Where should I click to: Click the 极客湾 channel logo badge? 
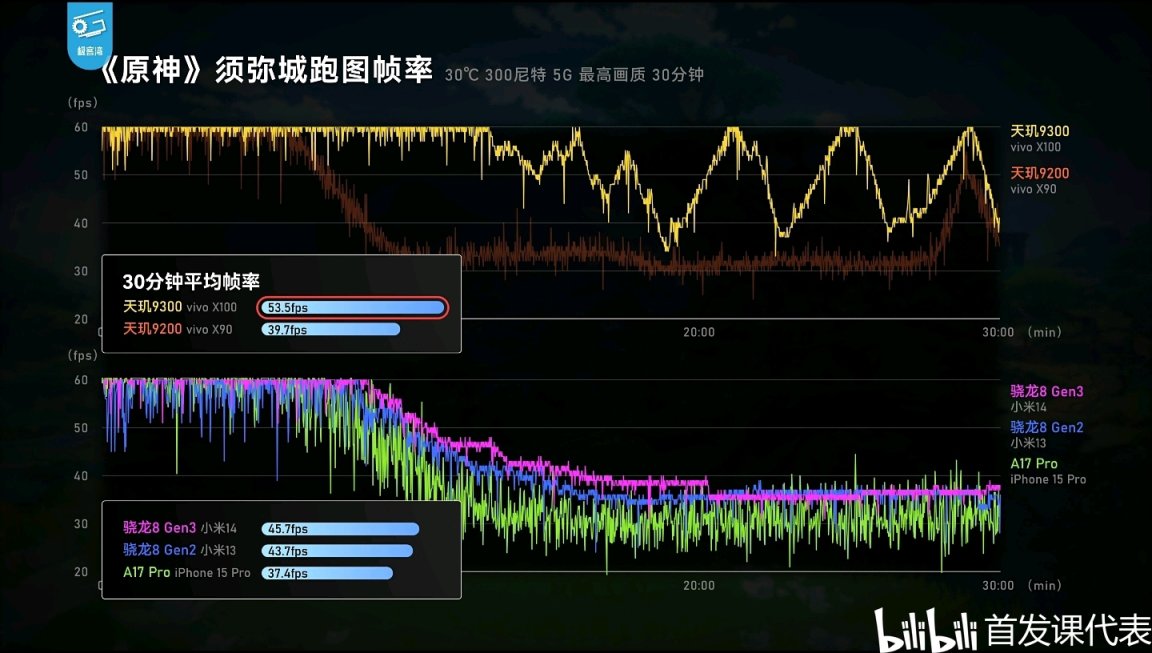[x=90, y=35]
